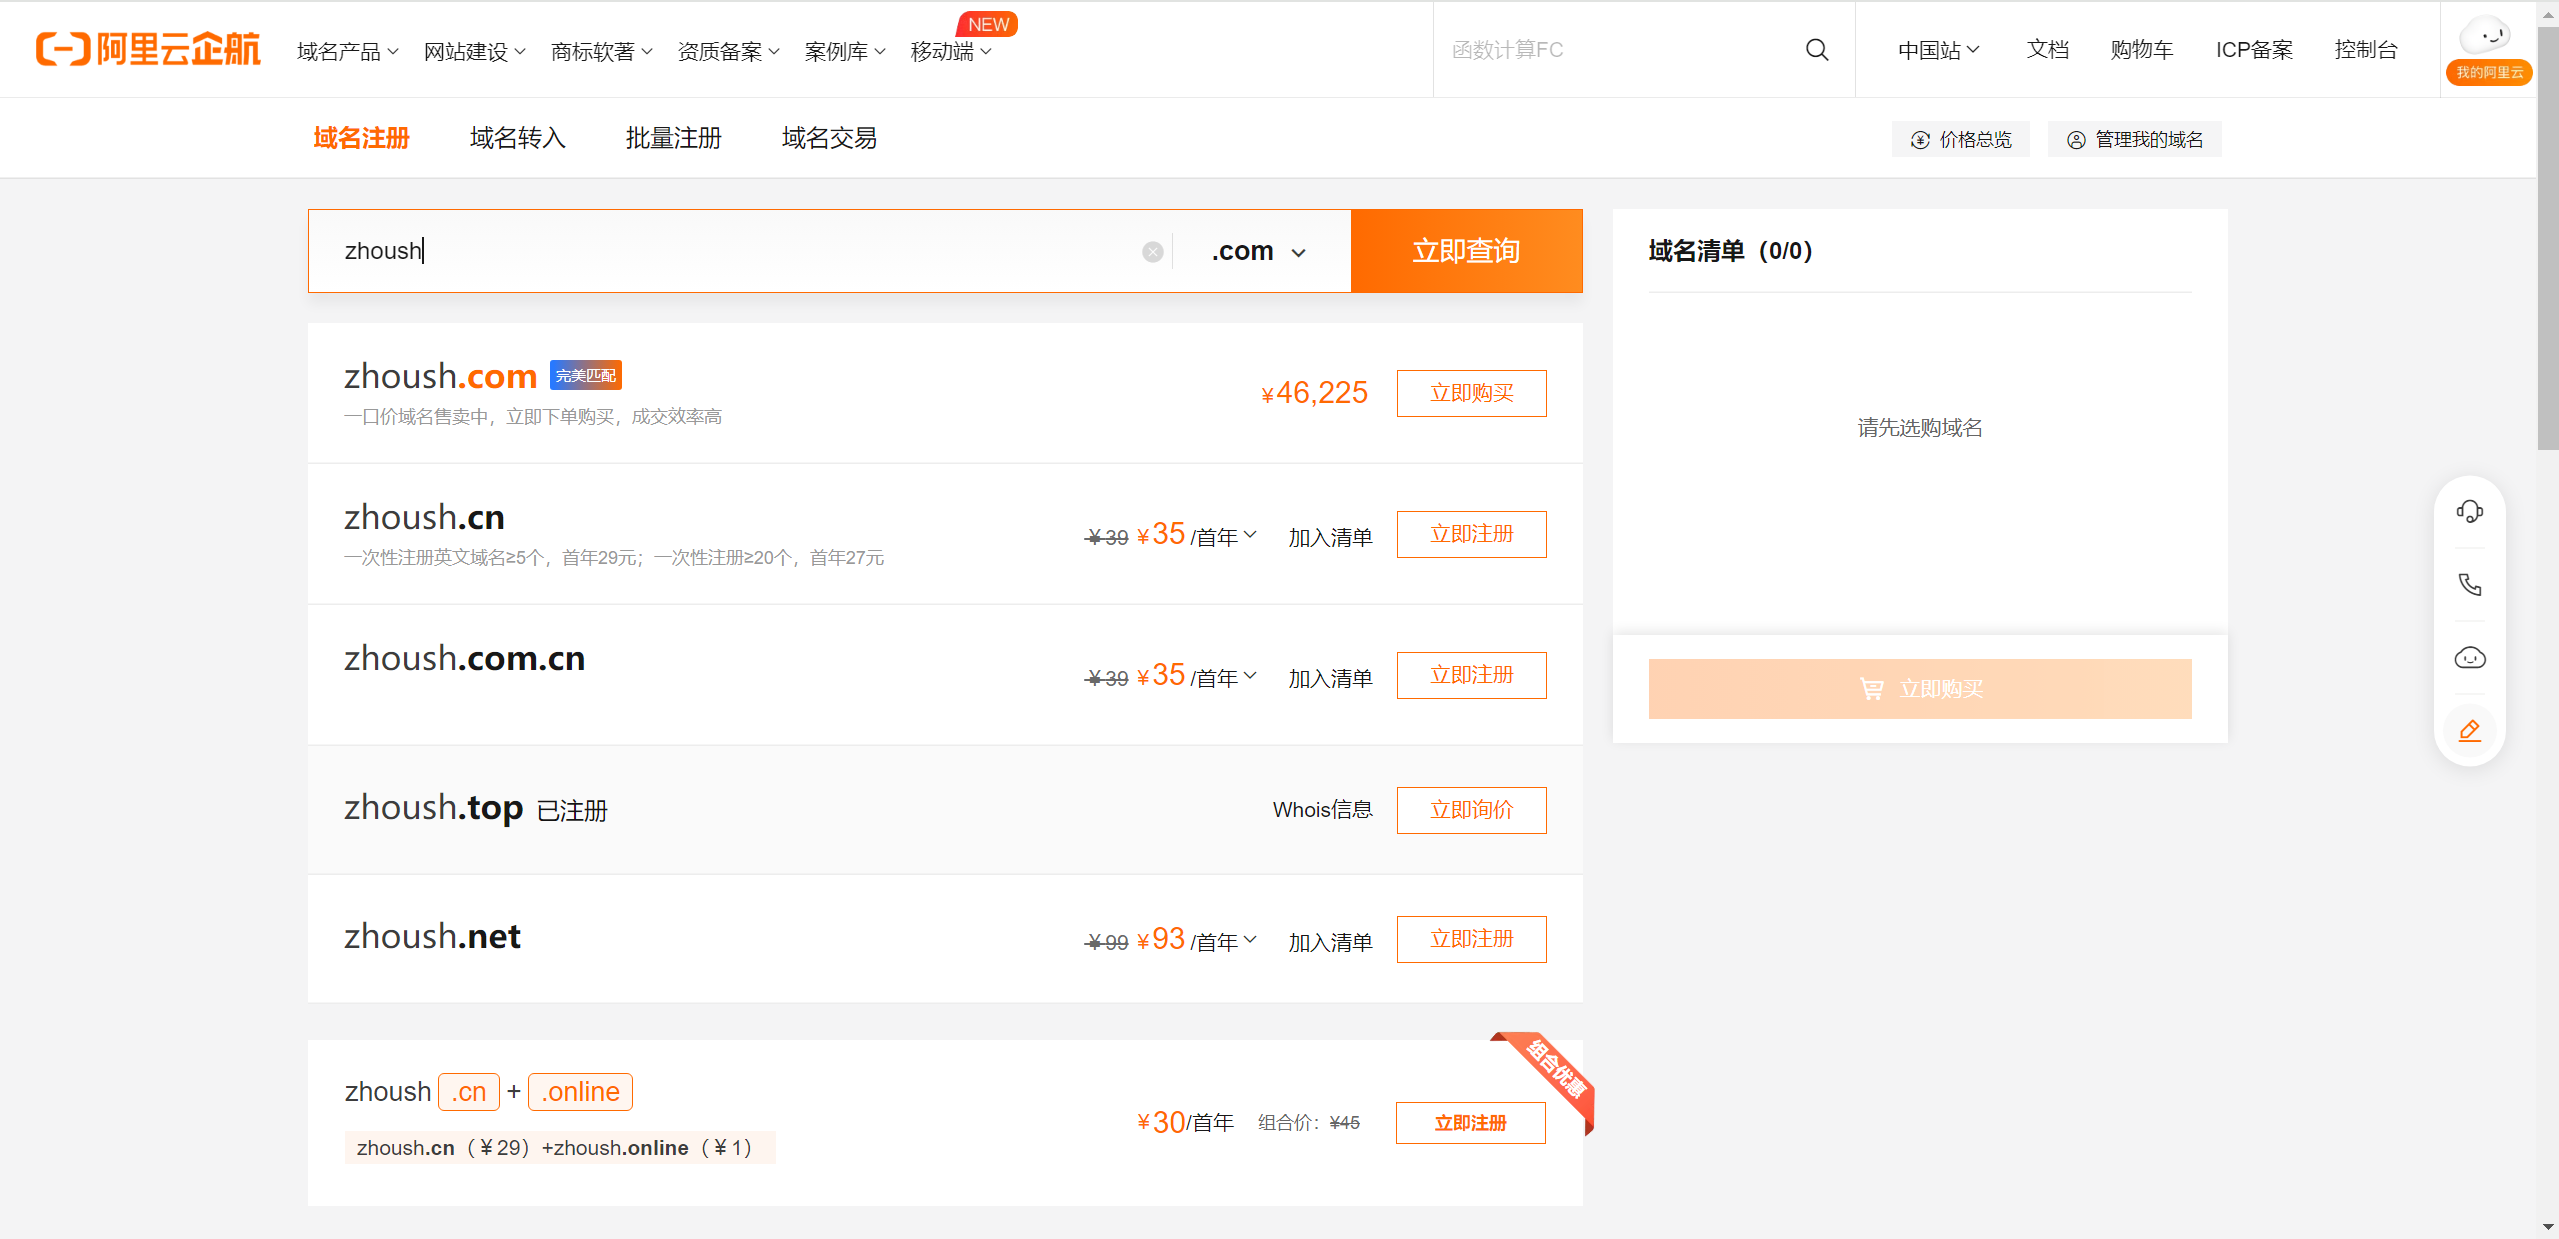The height and width of the screenshot is (1239, 2559).
Task: Select the .online tag in the combo
Action: coord(580,1092)
